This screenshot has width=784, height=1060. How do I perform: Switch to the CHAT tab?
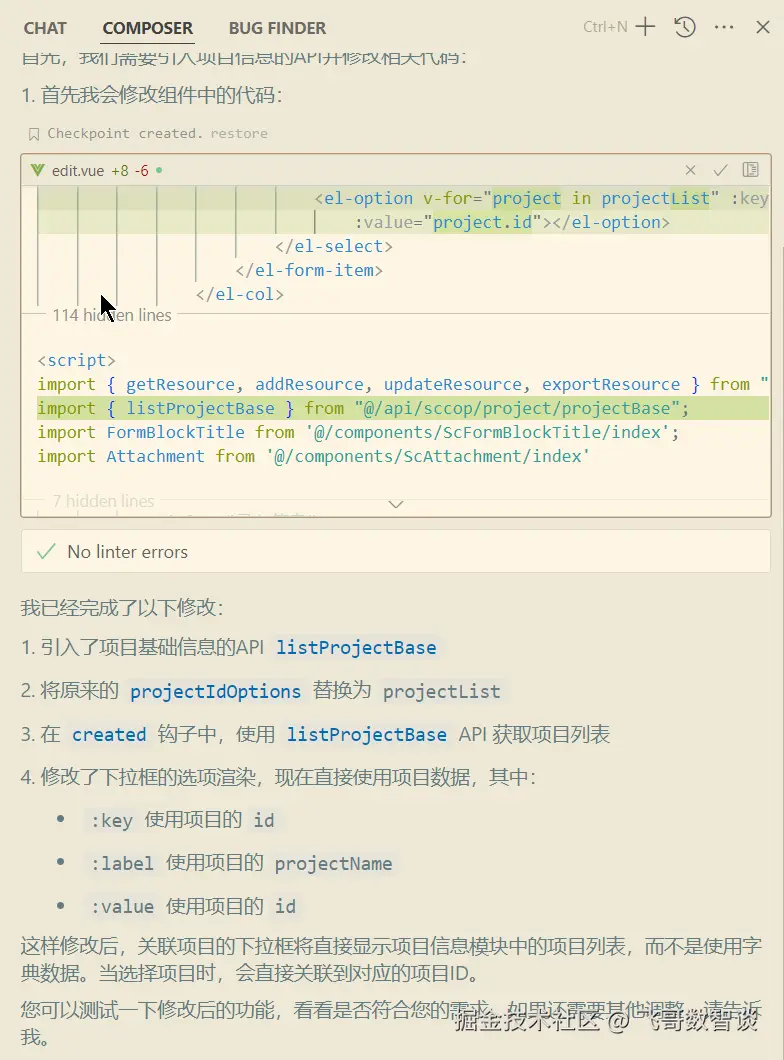click(x=45, y=28)
